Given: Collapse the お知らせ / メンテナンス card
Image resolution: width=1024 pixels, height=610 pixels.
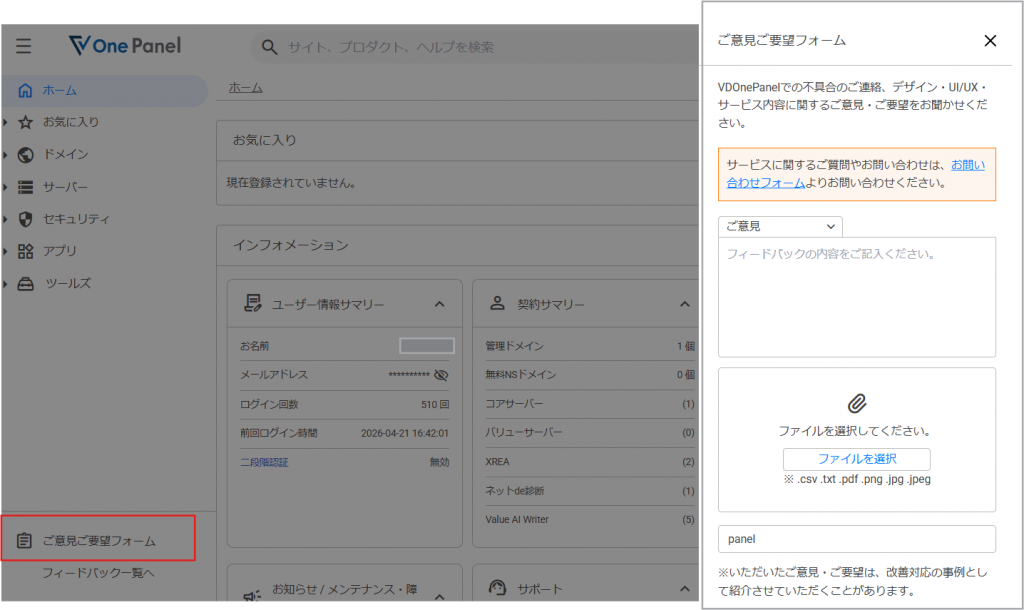Looking at the screenshot, I should point(440,596).
